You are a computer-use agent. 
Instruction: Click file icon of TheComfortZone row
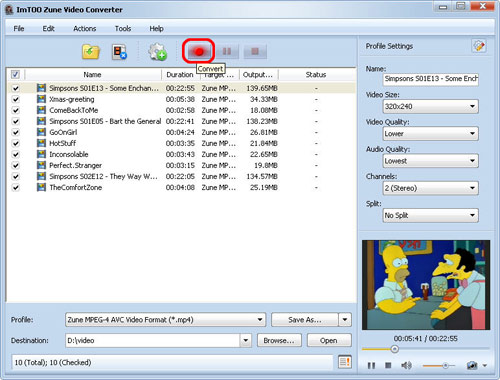click(x=41, y=187)
